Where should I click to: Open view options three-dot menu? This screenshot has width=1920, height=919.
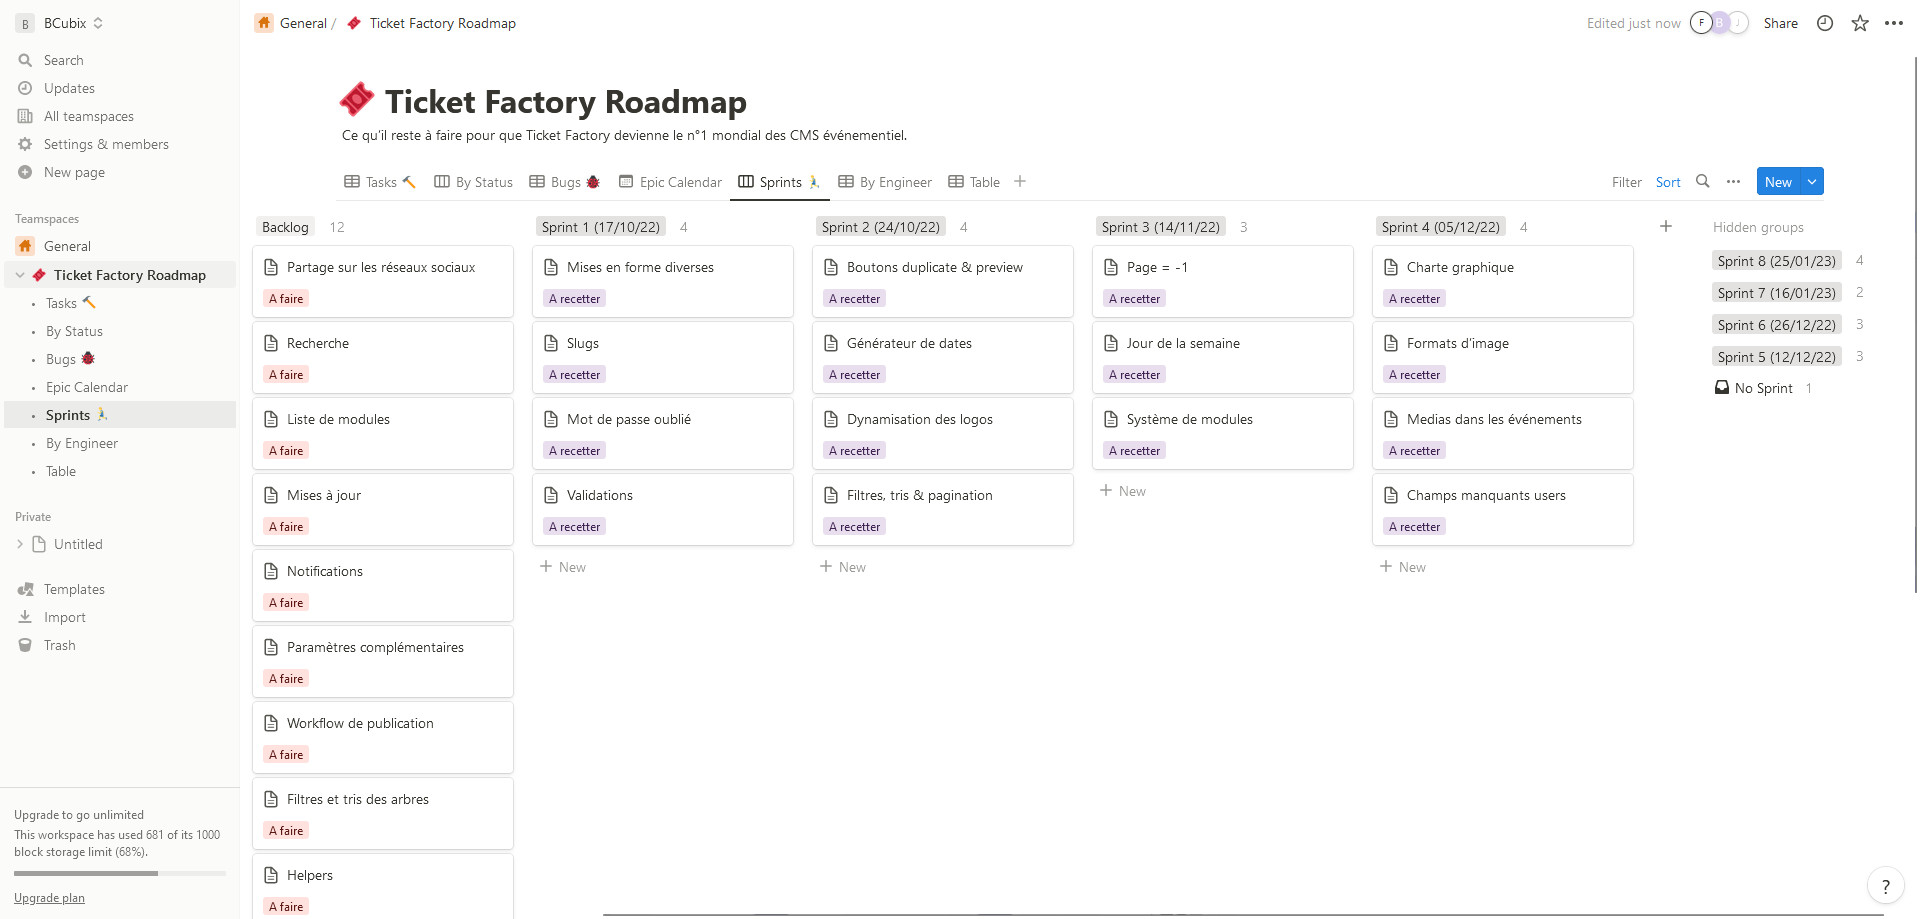click(x=1733, y=181)
